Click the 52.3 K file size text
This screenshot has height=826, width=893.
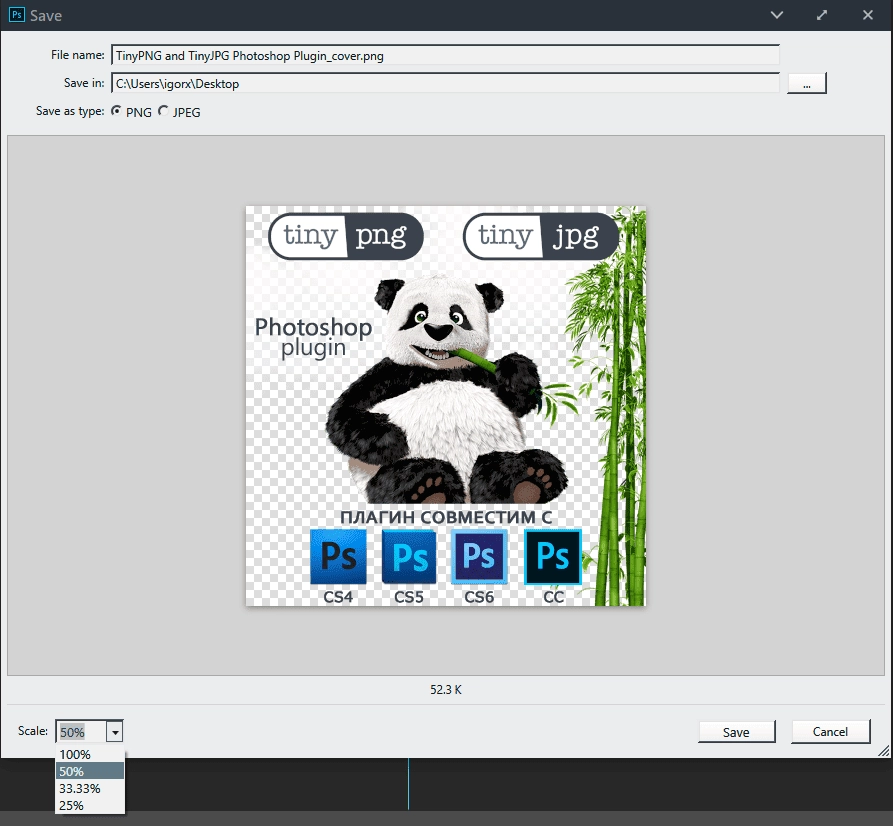click(446, 690)
